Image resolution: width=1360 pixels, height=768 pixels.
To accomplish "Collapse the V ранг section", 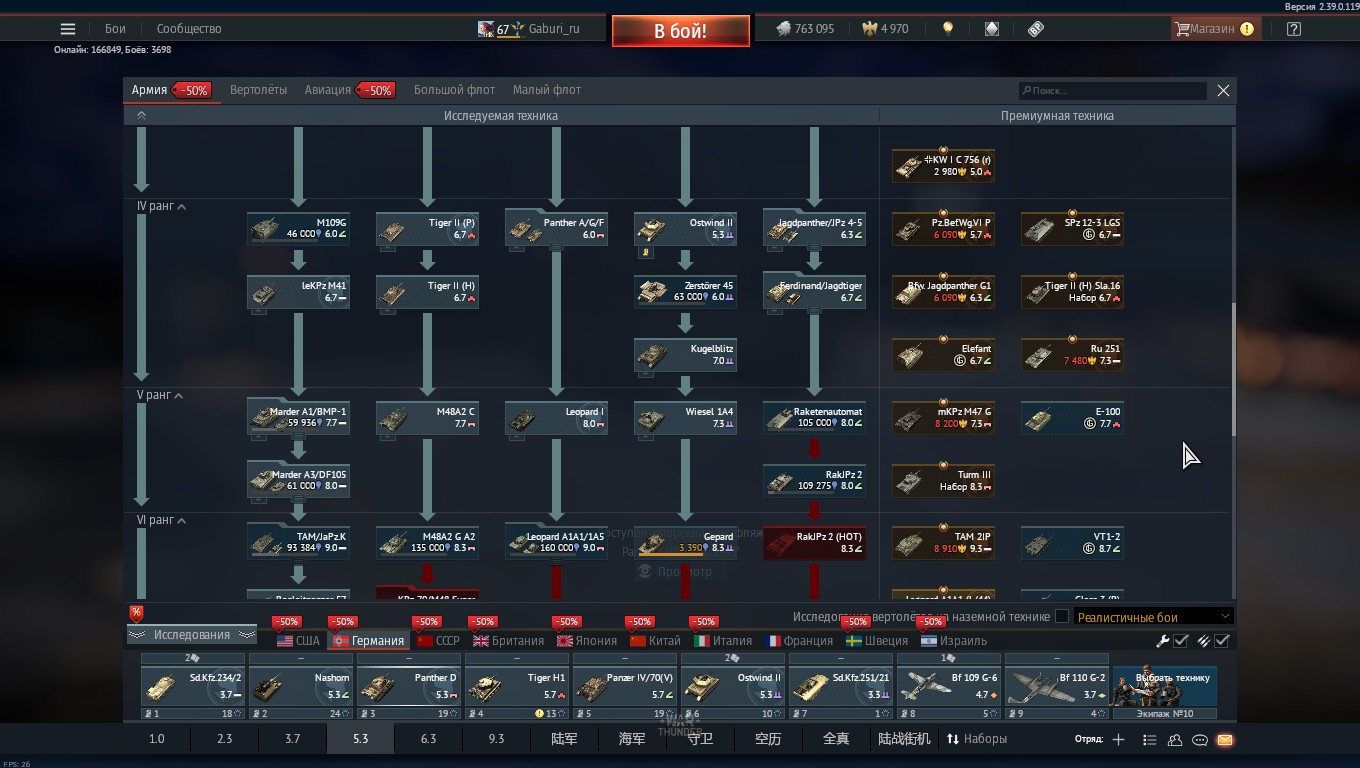I will (x=160, y=395).
